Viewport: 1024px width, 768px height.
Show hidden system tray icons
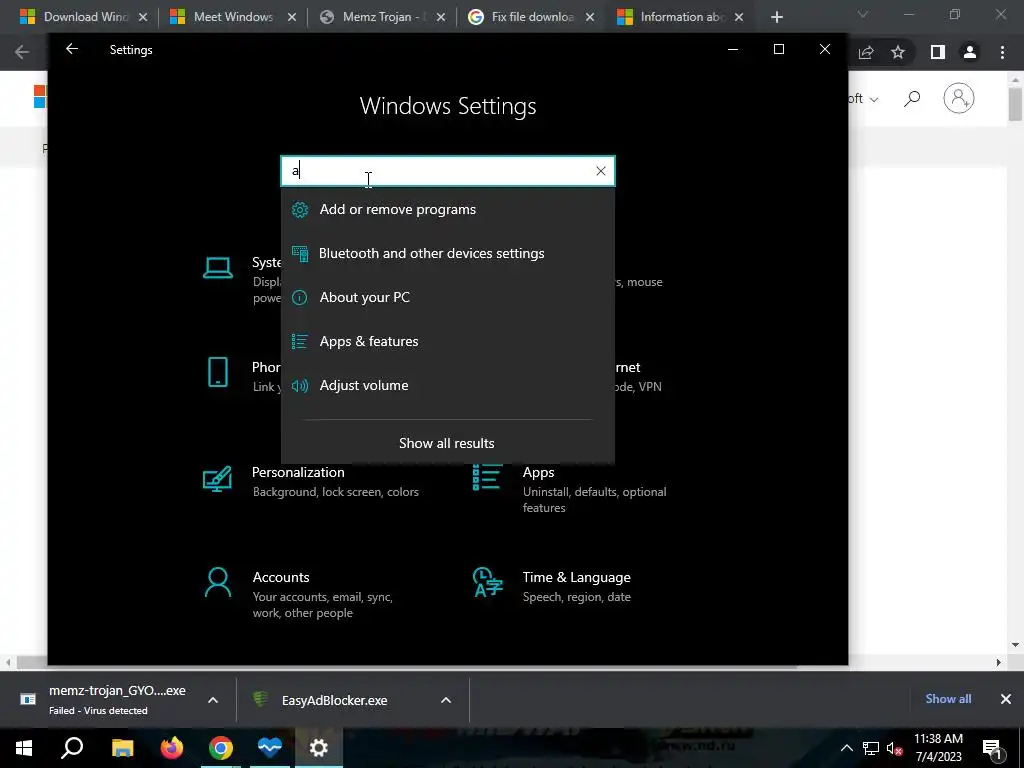point(846,748)
